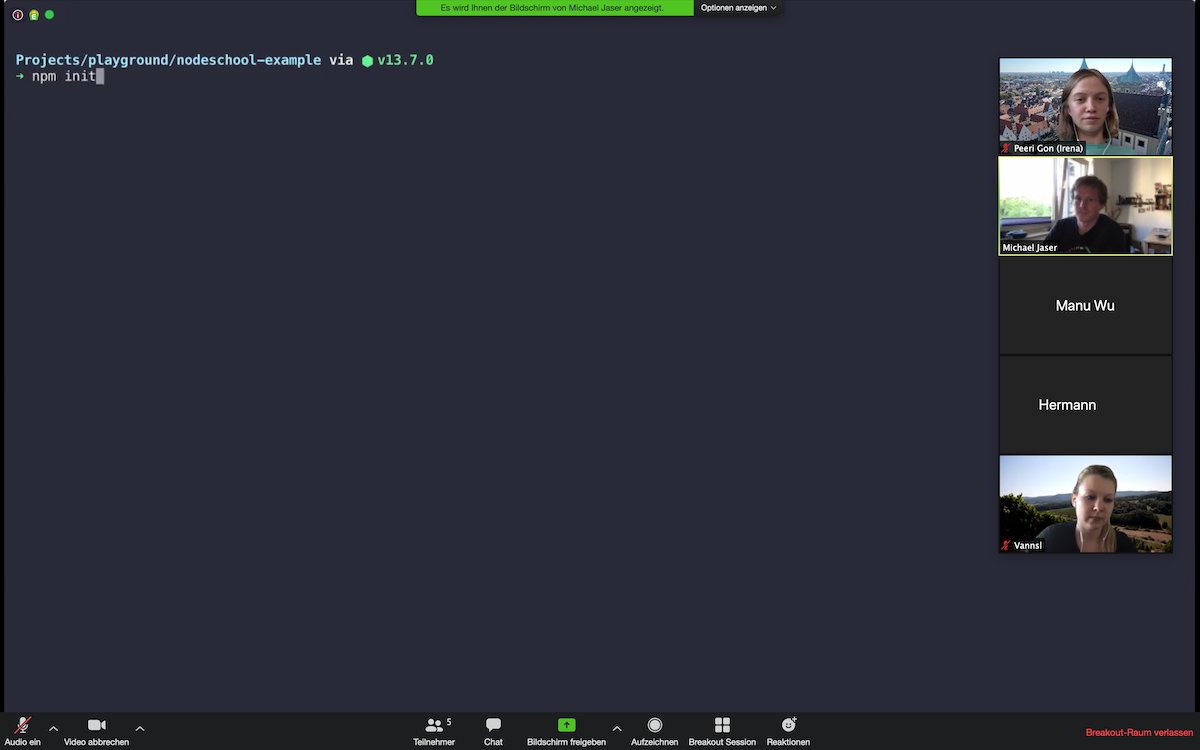Expand video options arrow next to Video abbrechen

coord(140,728)
